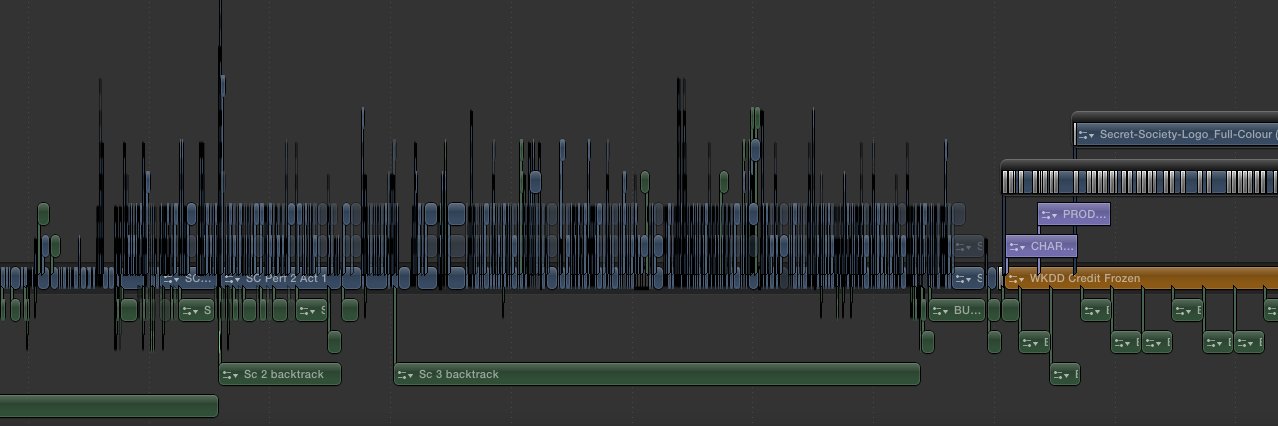Select the green BU... audio clip by its label
Viewport: 1278px width, 426px height.
point(968,311)
